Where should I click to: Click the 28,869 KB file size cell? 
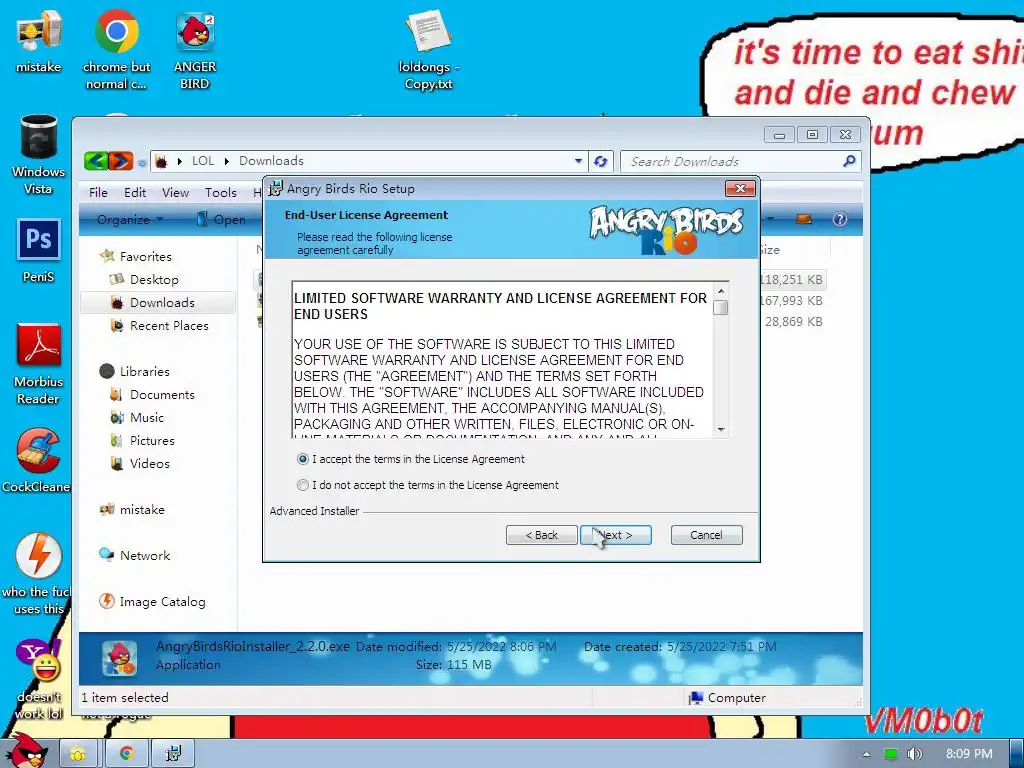click(793, 321)
